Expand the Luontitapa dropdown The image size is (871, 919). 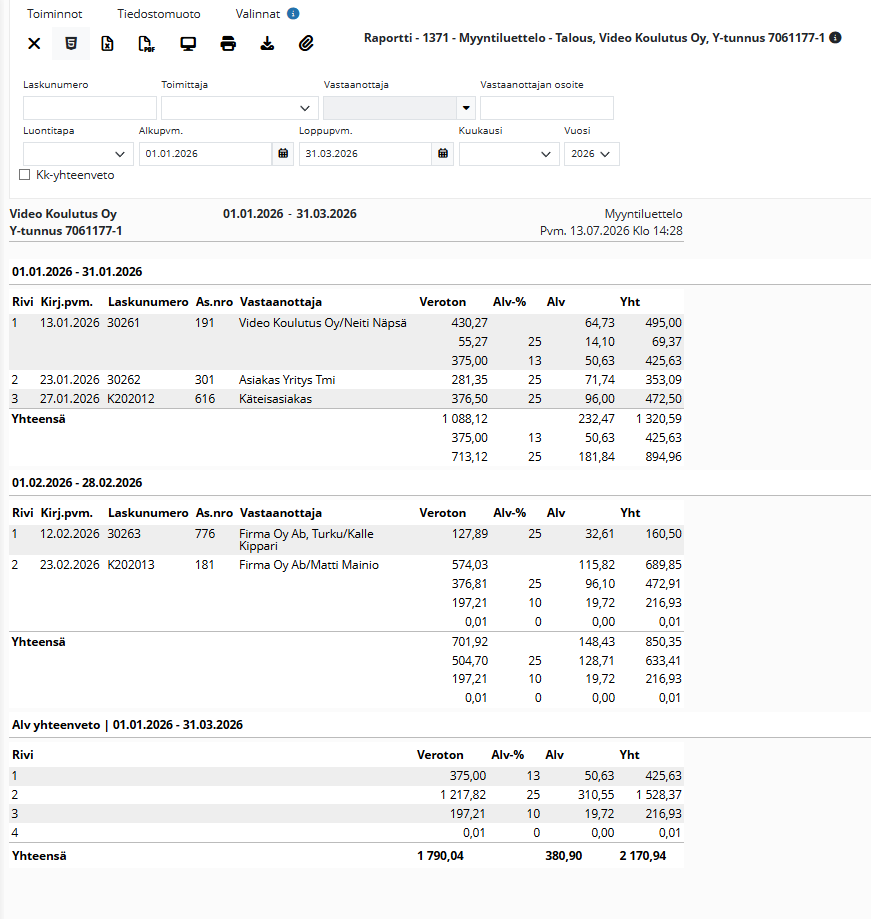[79, 154]
